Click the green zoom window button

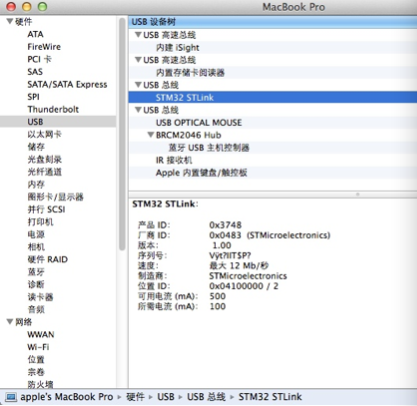[x=42, y=6]
